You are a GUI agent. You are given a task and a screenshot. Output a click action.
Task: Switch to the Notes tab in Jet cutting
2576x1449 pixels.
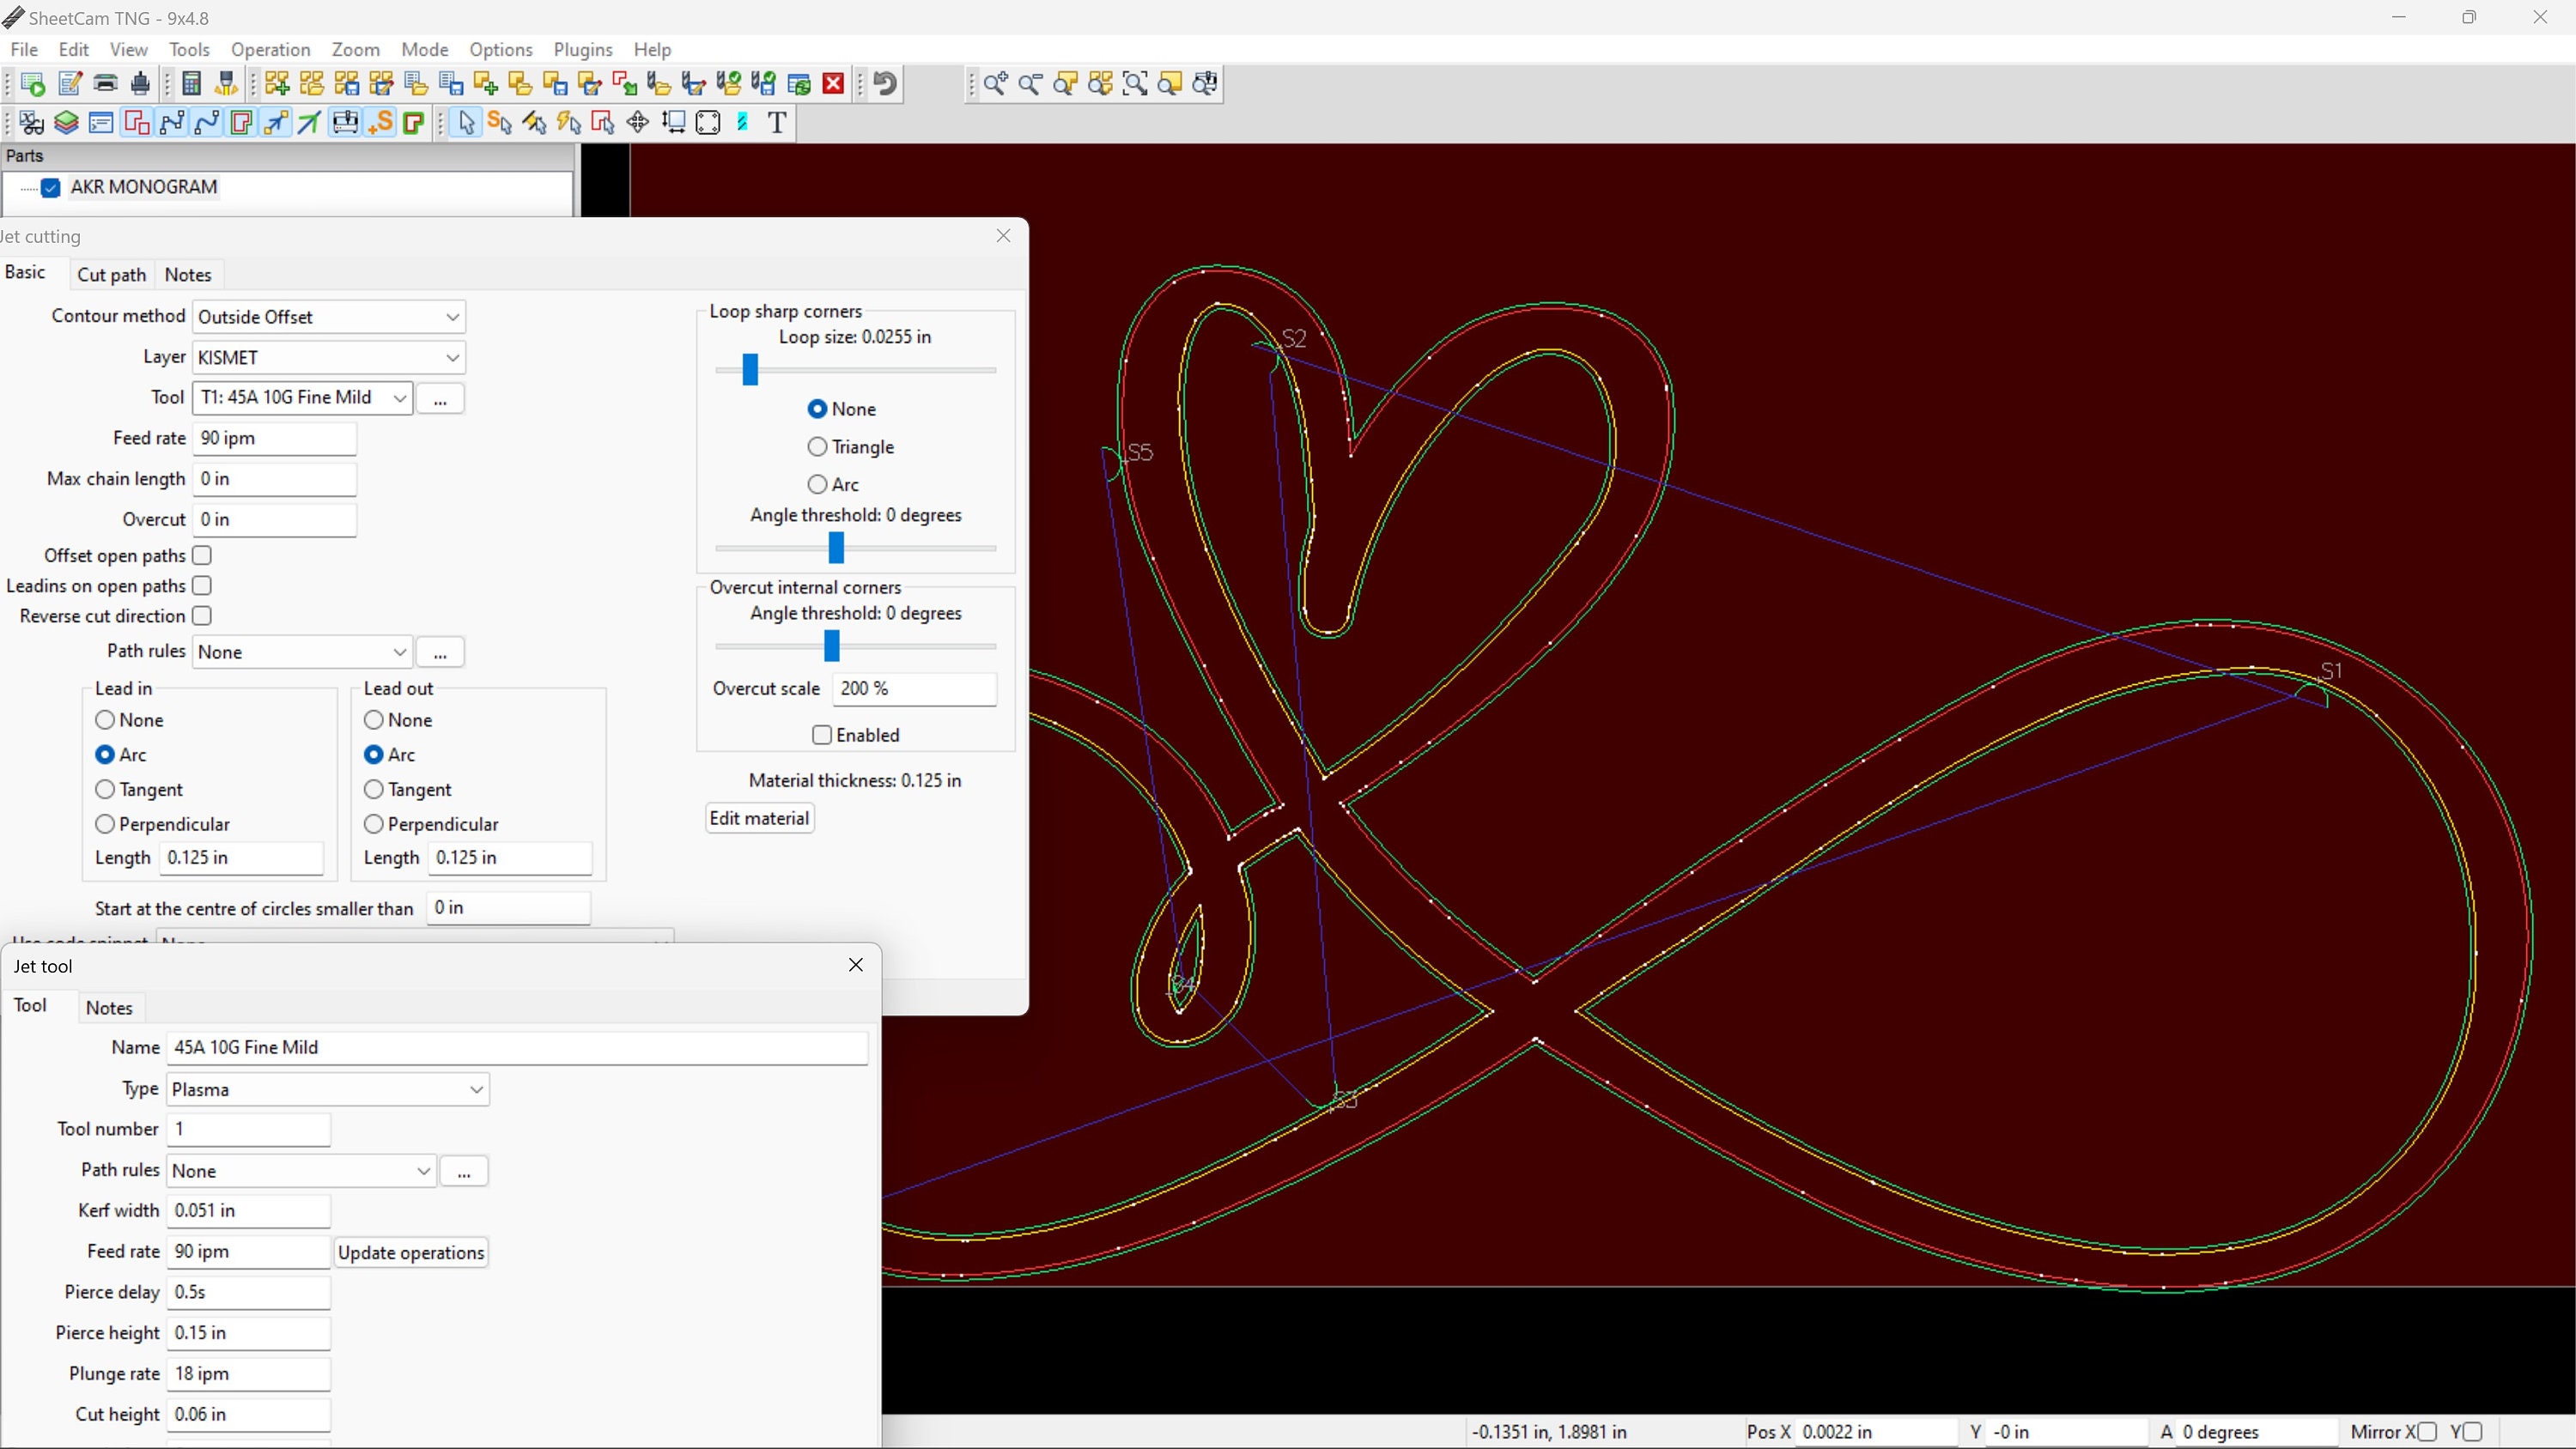(188, 274)
